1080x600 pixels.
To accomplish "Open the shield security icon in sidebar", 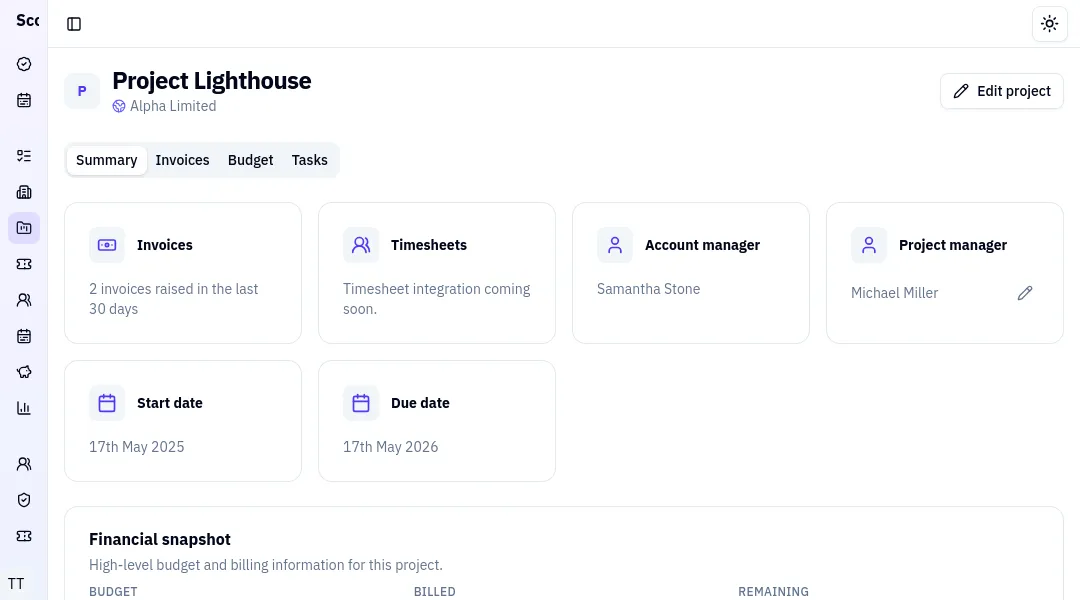I will click(24, 500).
